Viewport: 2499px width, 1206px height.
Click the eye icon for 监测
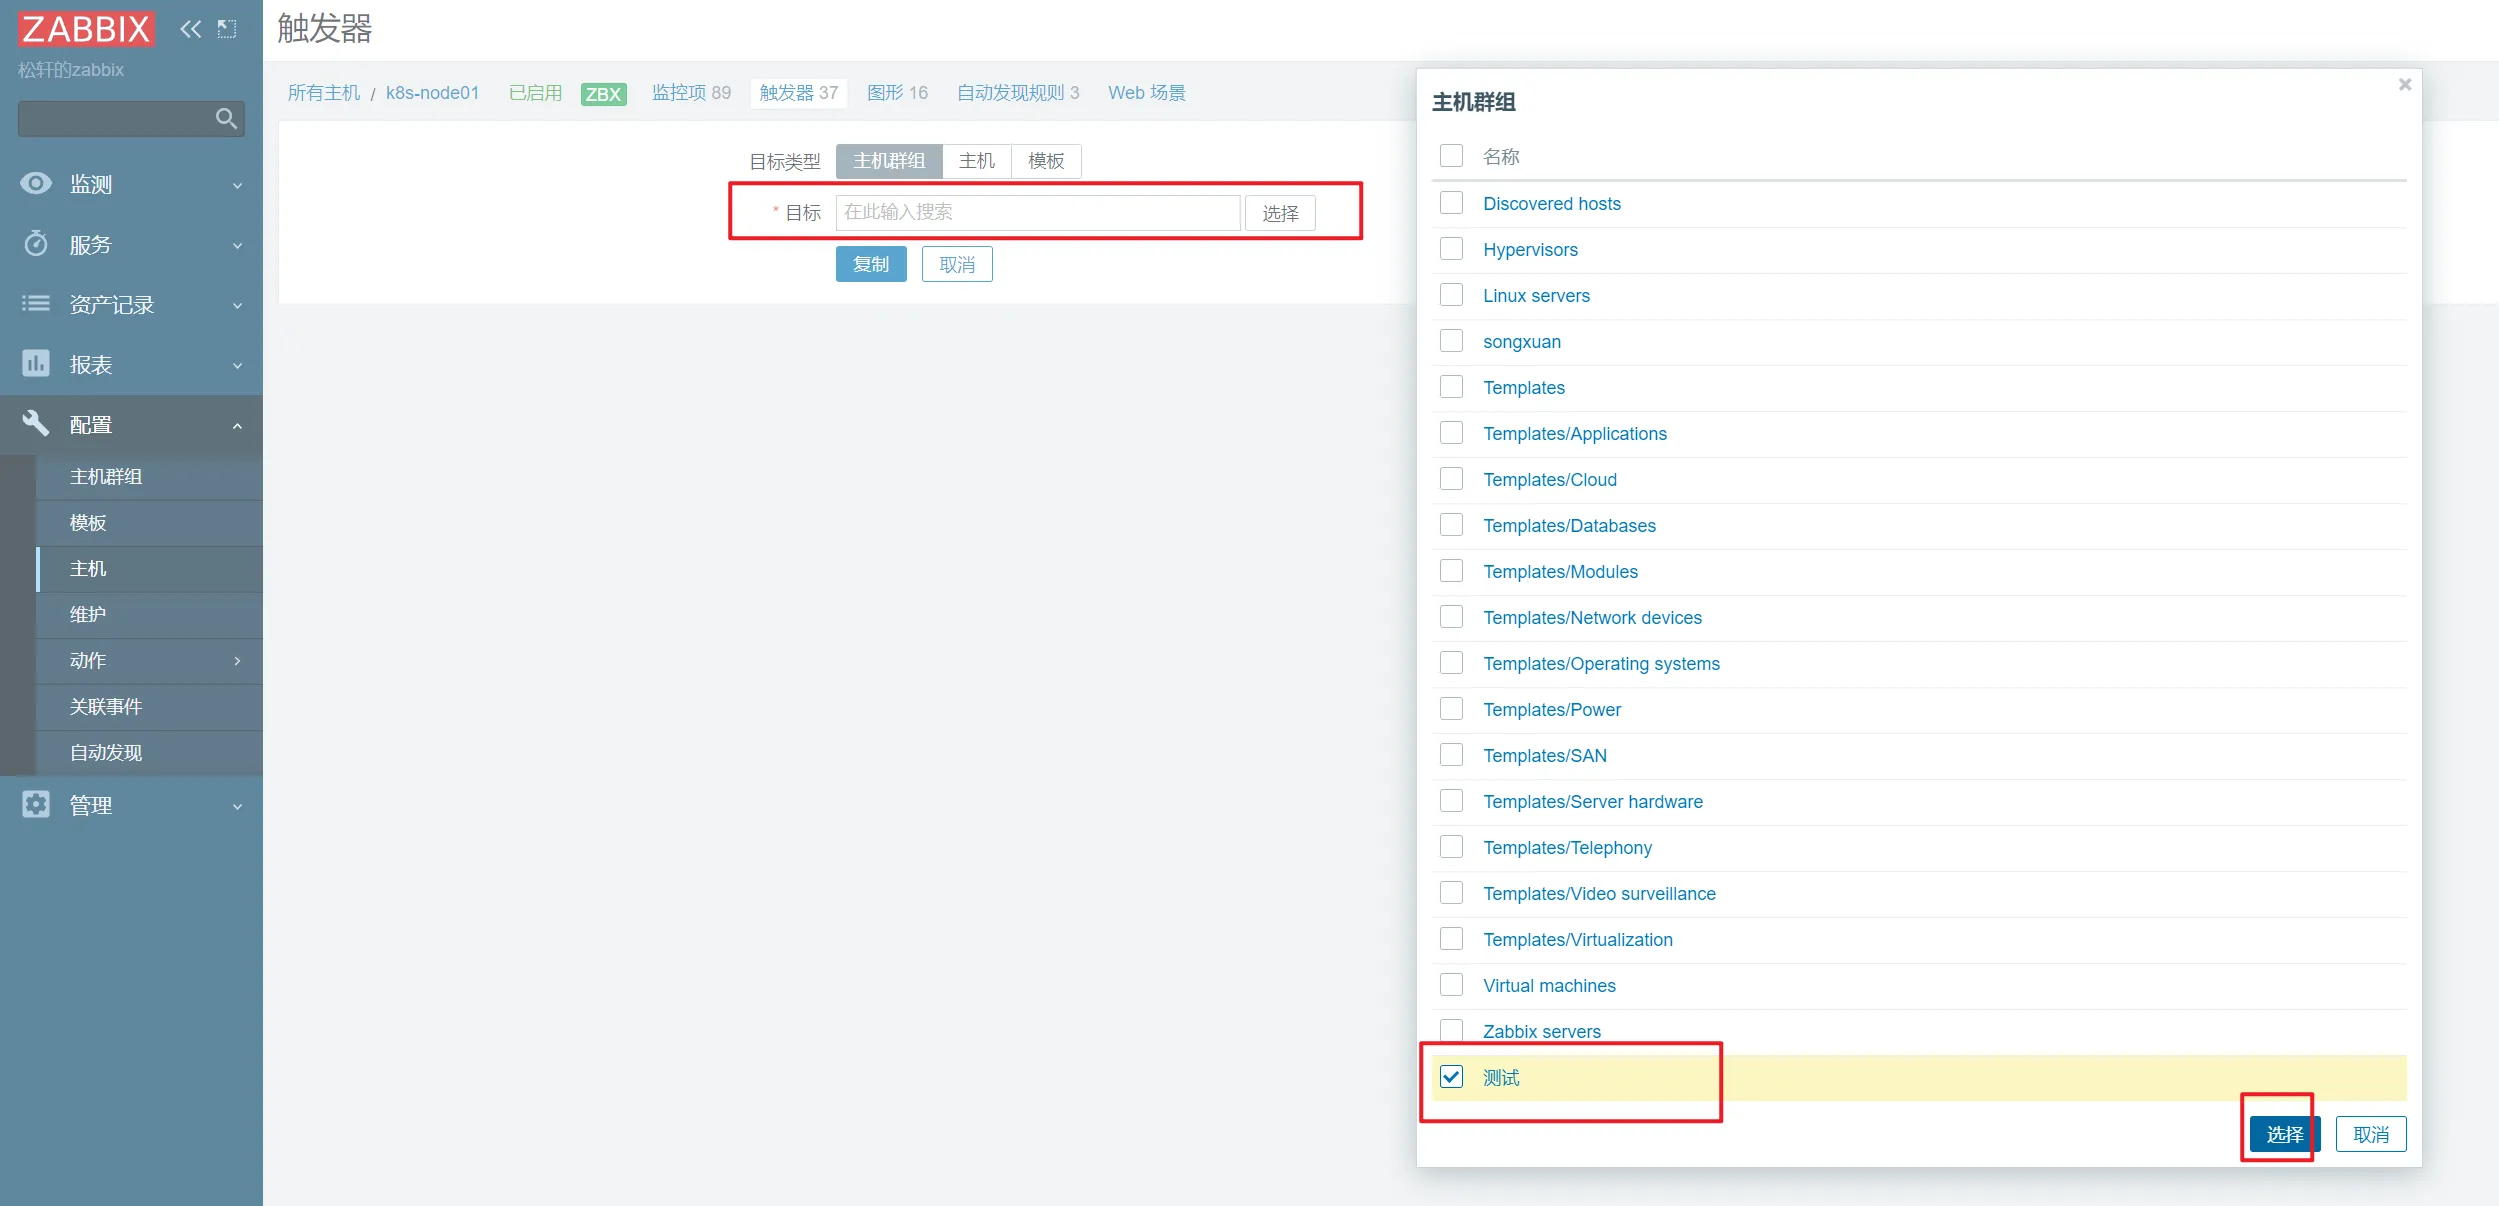coord(36,184)
